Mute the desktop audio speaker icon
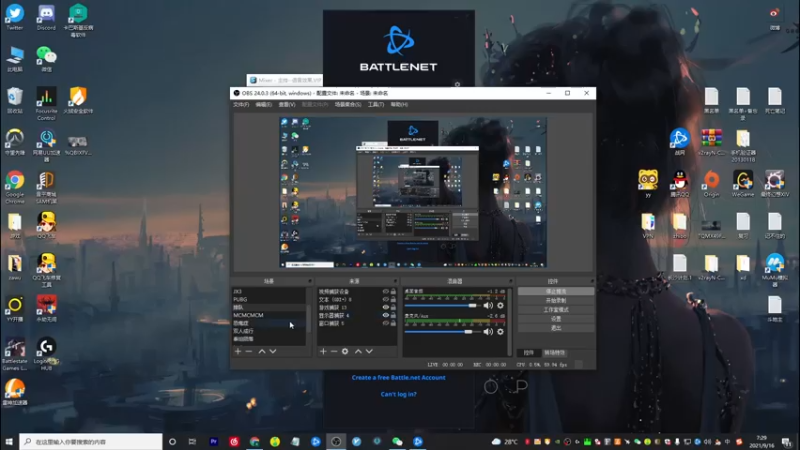The width and height of the screenshot is (800, 450). pos(488,305)
